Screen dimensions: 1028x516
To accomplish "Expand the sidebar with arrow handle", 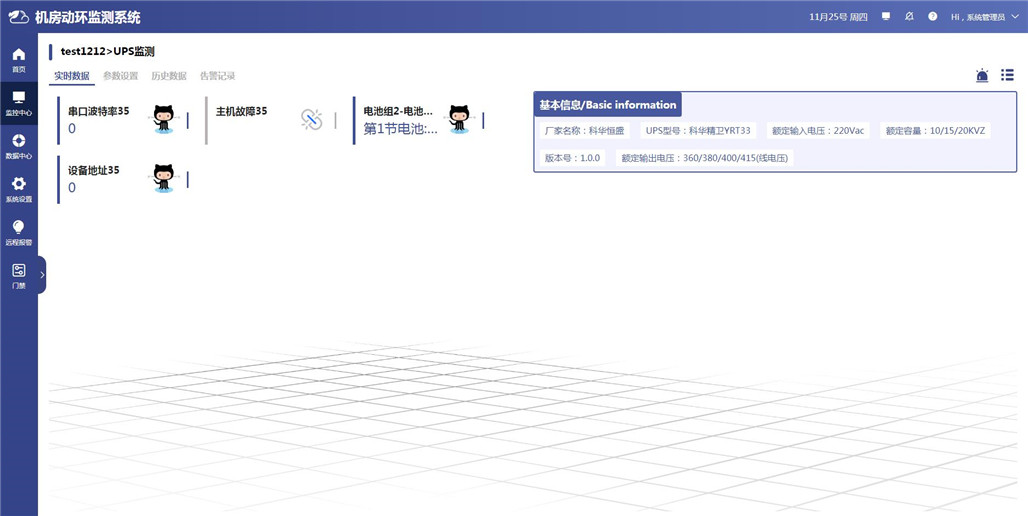I will [42, 274].
